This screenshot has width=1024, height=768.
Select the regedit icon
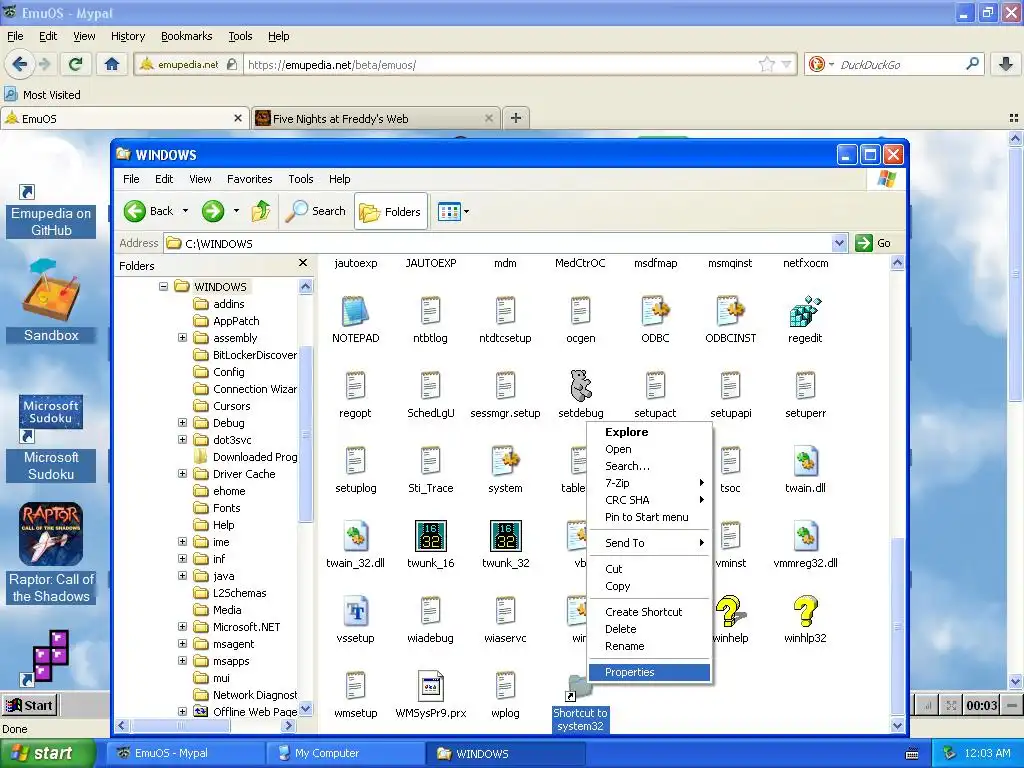(x=805, y=311)
